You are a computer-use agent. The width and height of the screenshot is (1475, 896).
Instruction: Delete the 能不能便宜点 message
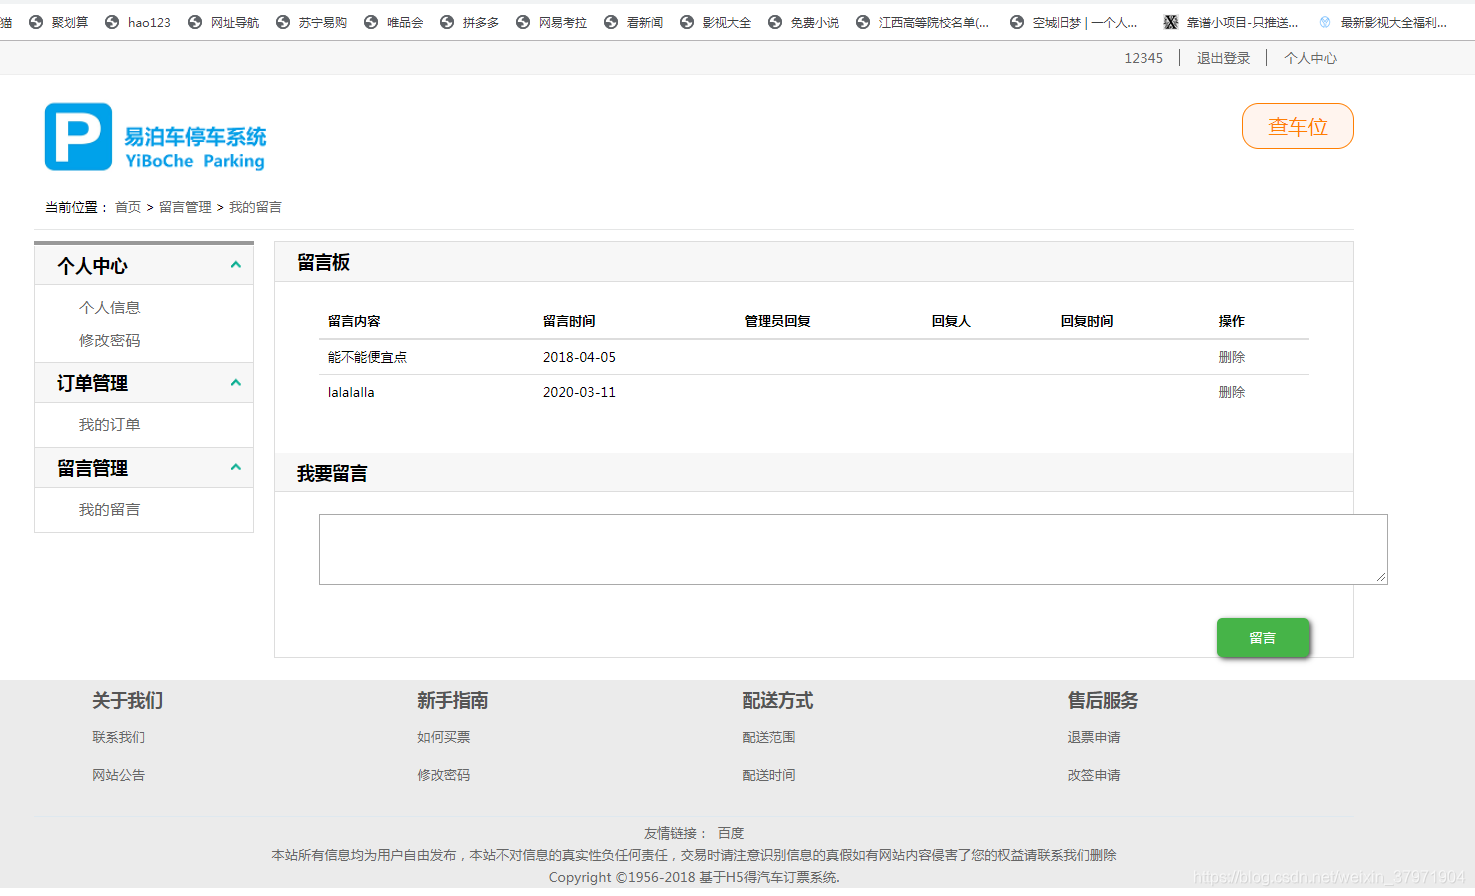click(1232, 357)
